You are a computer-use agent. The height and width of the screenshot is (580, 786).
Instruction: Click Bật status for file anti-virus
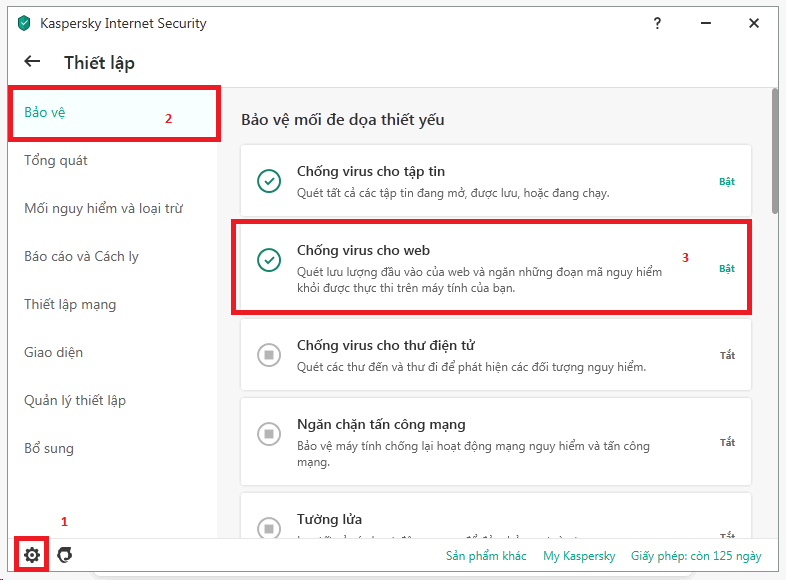click(x=727, y=181)
